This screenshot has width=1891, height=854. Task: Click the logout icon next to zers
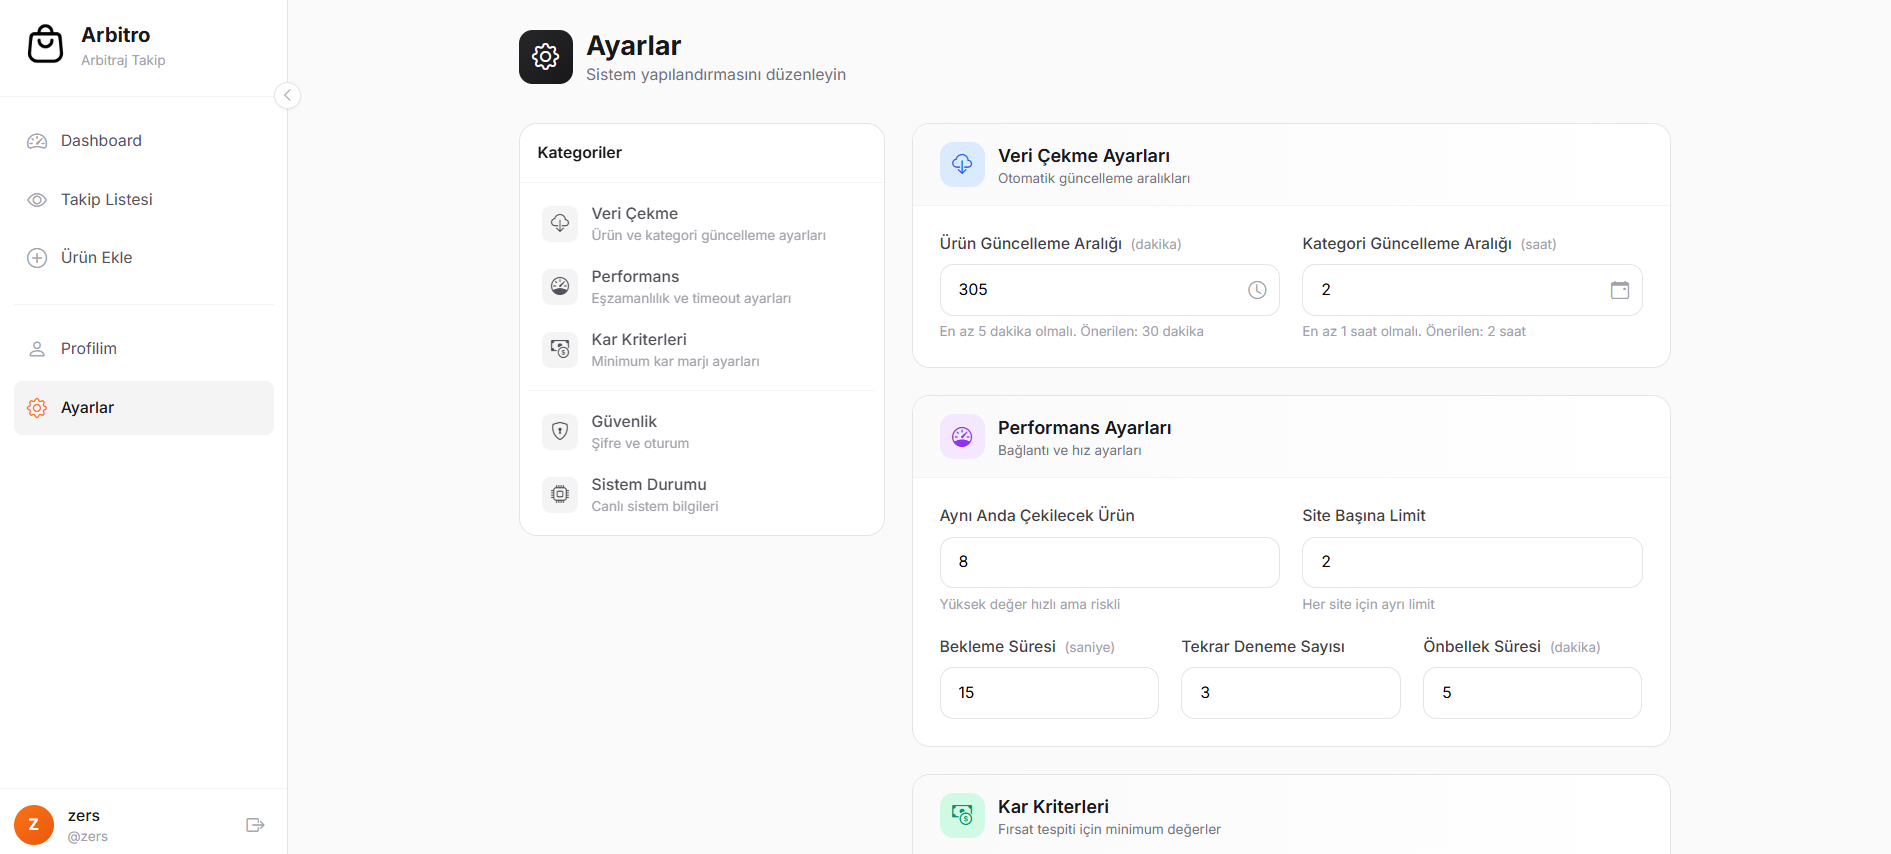[255, 825]
